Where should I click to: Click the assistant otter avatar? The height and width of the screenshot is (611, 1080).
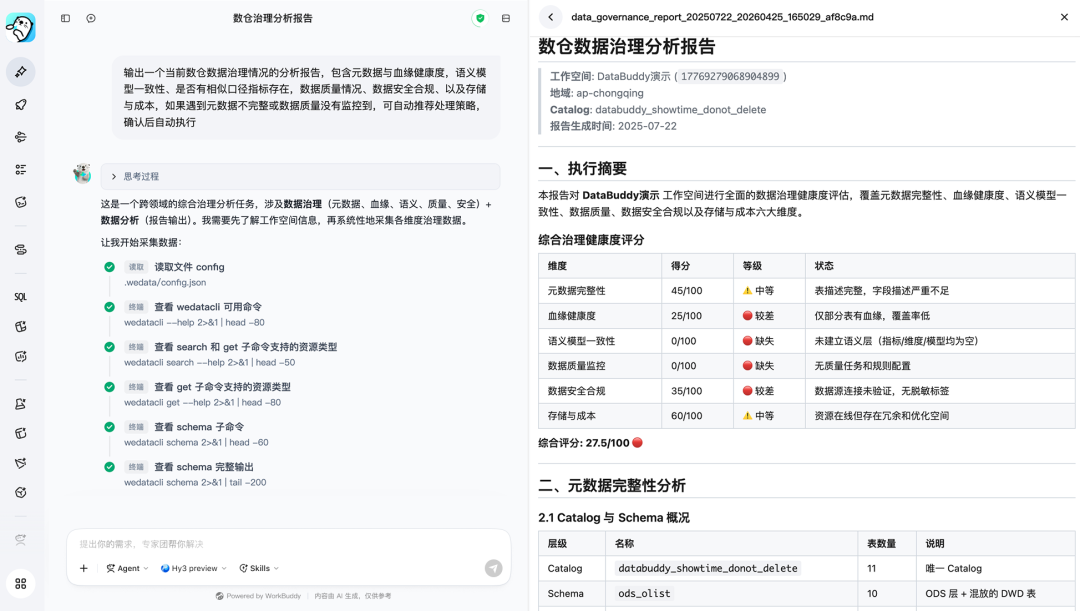(x=83, y=174)
